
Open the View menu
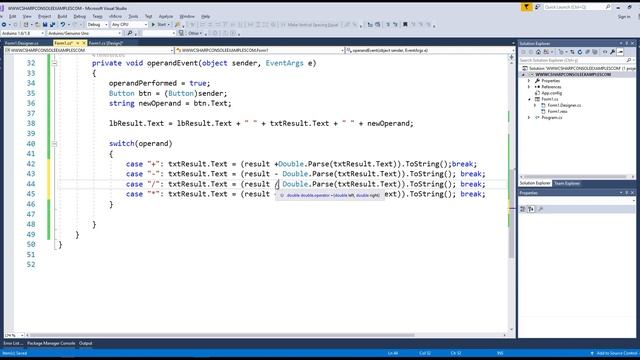point(27,16)
